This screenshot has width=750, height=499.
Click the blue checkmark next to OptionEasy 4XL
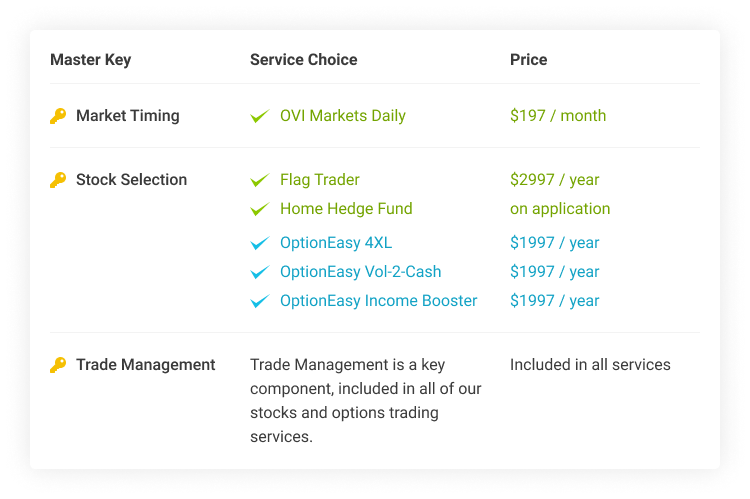260,243
